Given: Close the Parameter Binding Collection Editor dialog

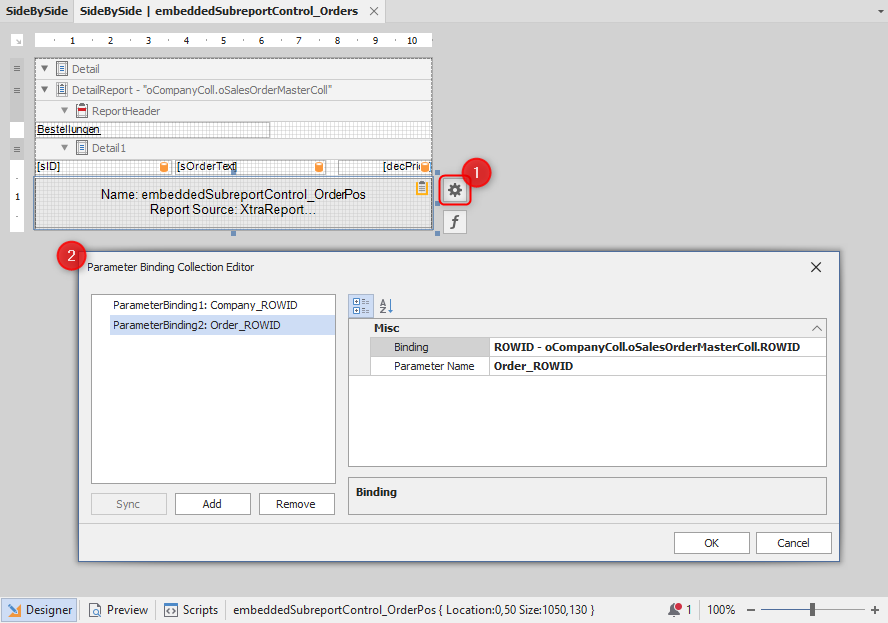Looking at the screenshot, I should pyautogui.click(x=816, y=267).
